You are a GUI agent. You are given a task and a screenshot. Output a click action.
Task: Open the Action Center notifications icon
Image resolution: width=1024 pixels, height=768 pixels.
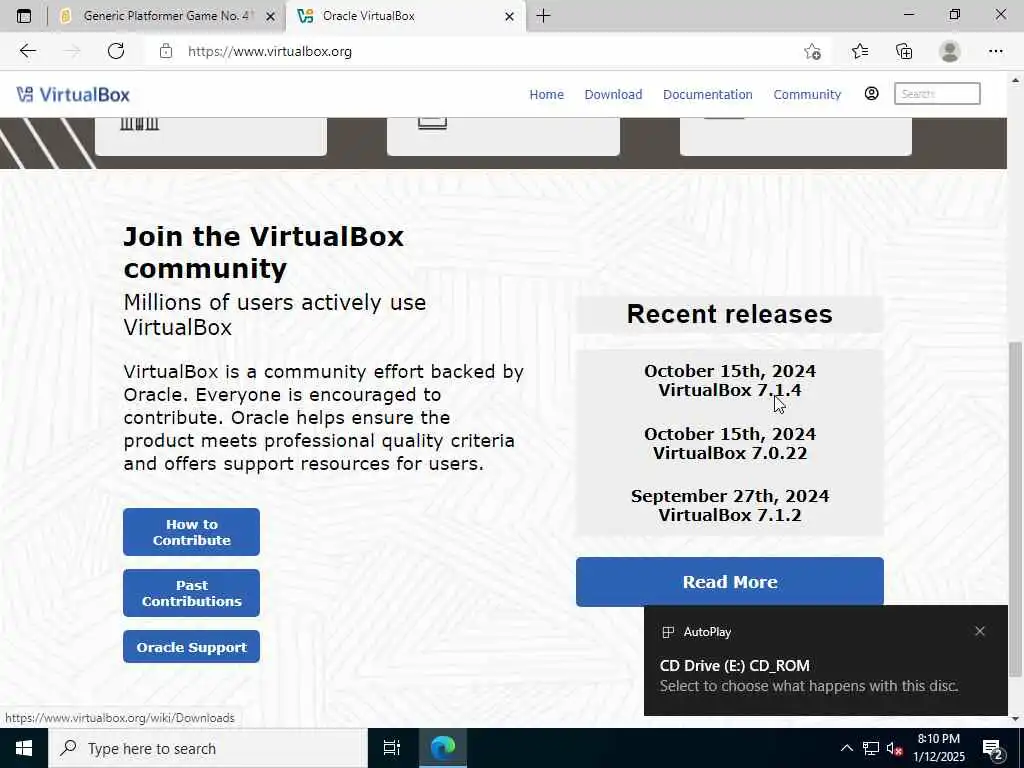[993, 748]
